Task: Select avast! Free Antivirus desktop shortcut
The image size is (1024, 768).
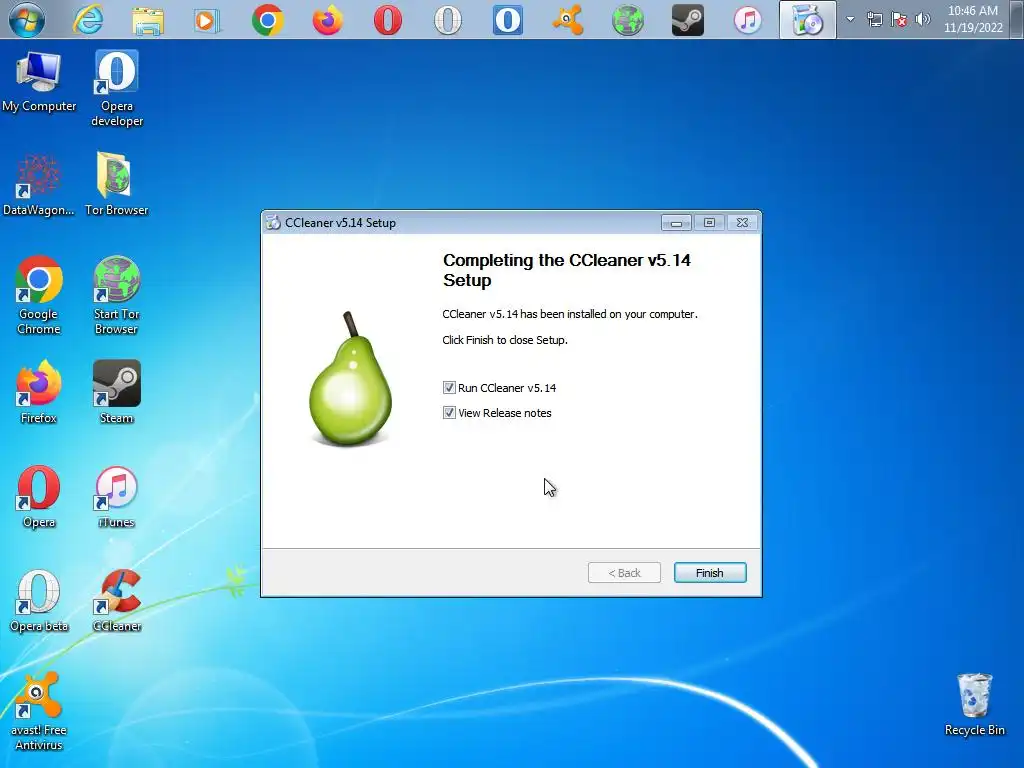Action: click(39, 711)
